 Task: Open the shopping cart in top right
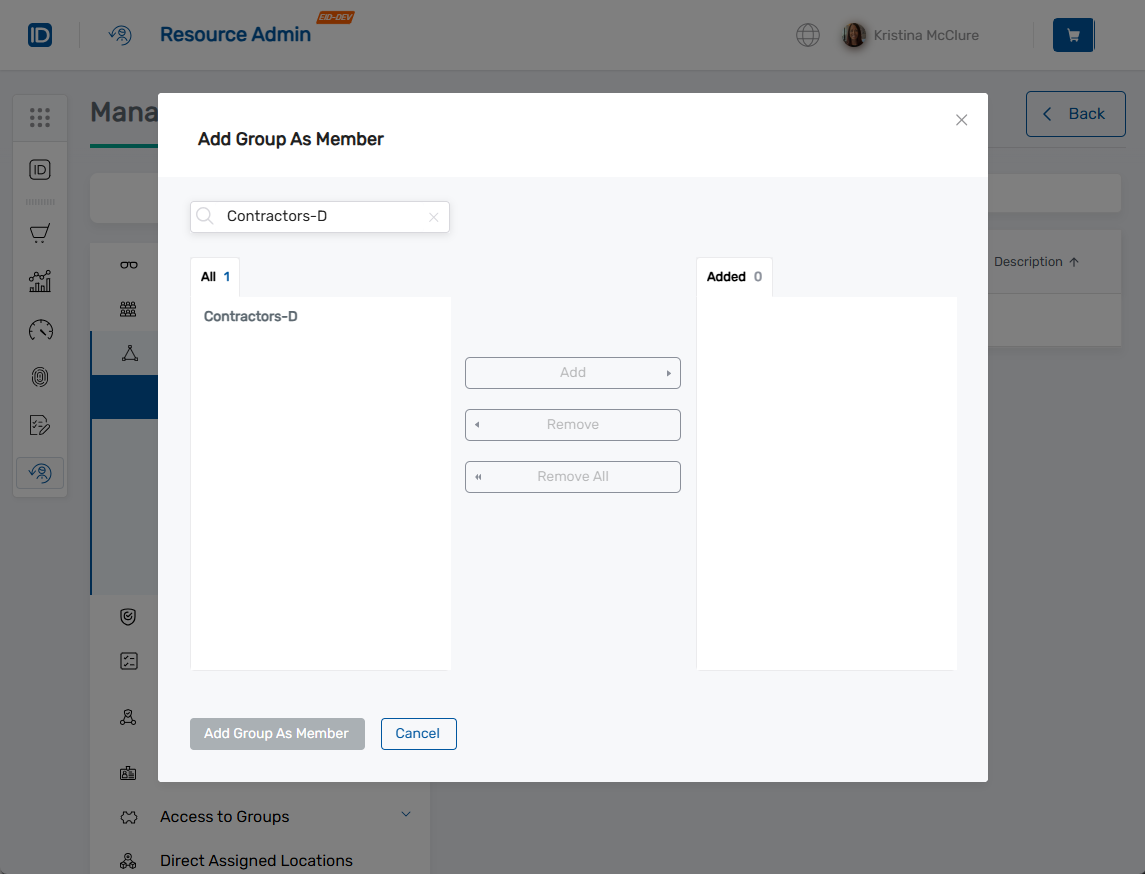click(1072, 34)
